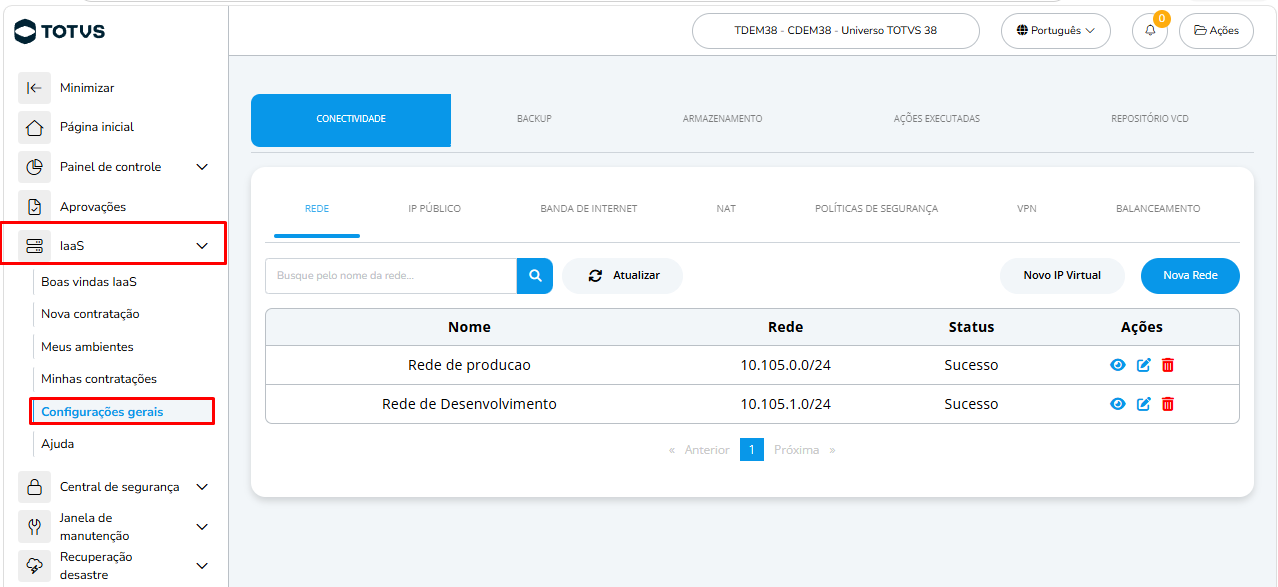The height and width of the screenshot is (587, 1278).
Task: Click the Nova Rede button
Action: [x=1190, y=276]
